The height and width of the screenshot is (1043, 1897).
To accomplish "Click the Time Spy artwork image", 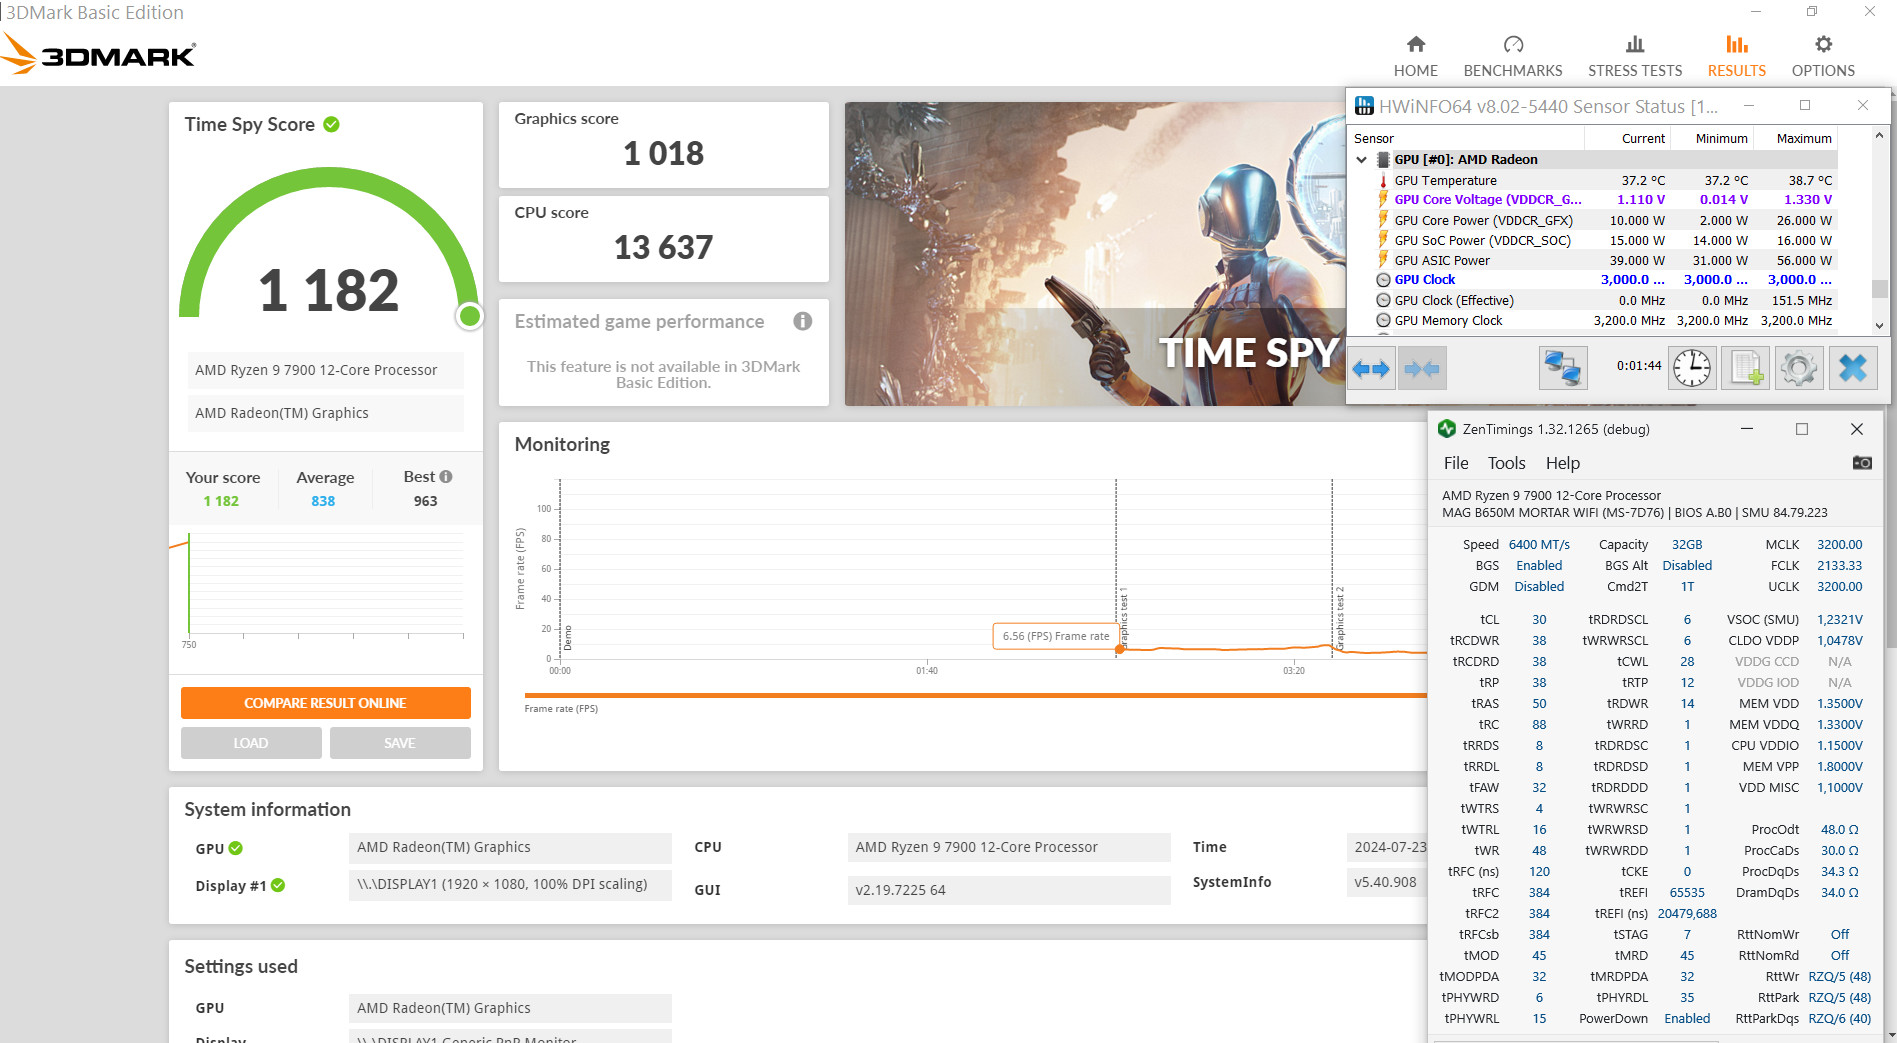I will pos(1095,254).
